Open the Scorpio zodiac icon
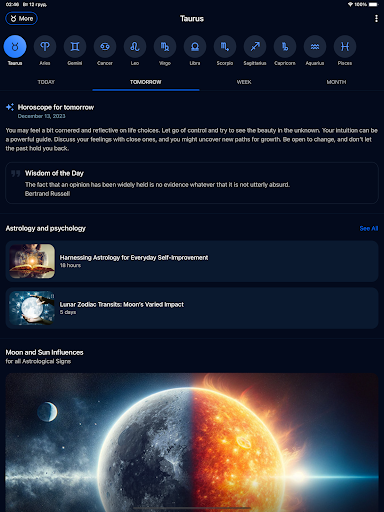The height and width of the screenshot is (512, 384). pyautogui.click(x=225, y=46)
